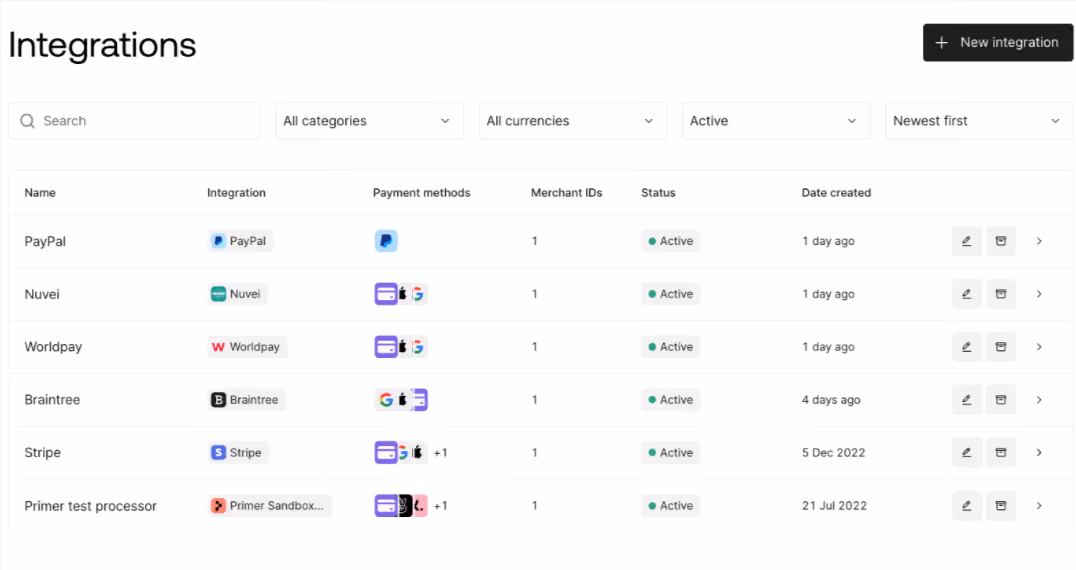Screen dimensions: 1076x570
Task: Open the Active status filter dropdown
Action: 776,121
